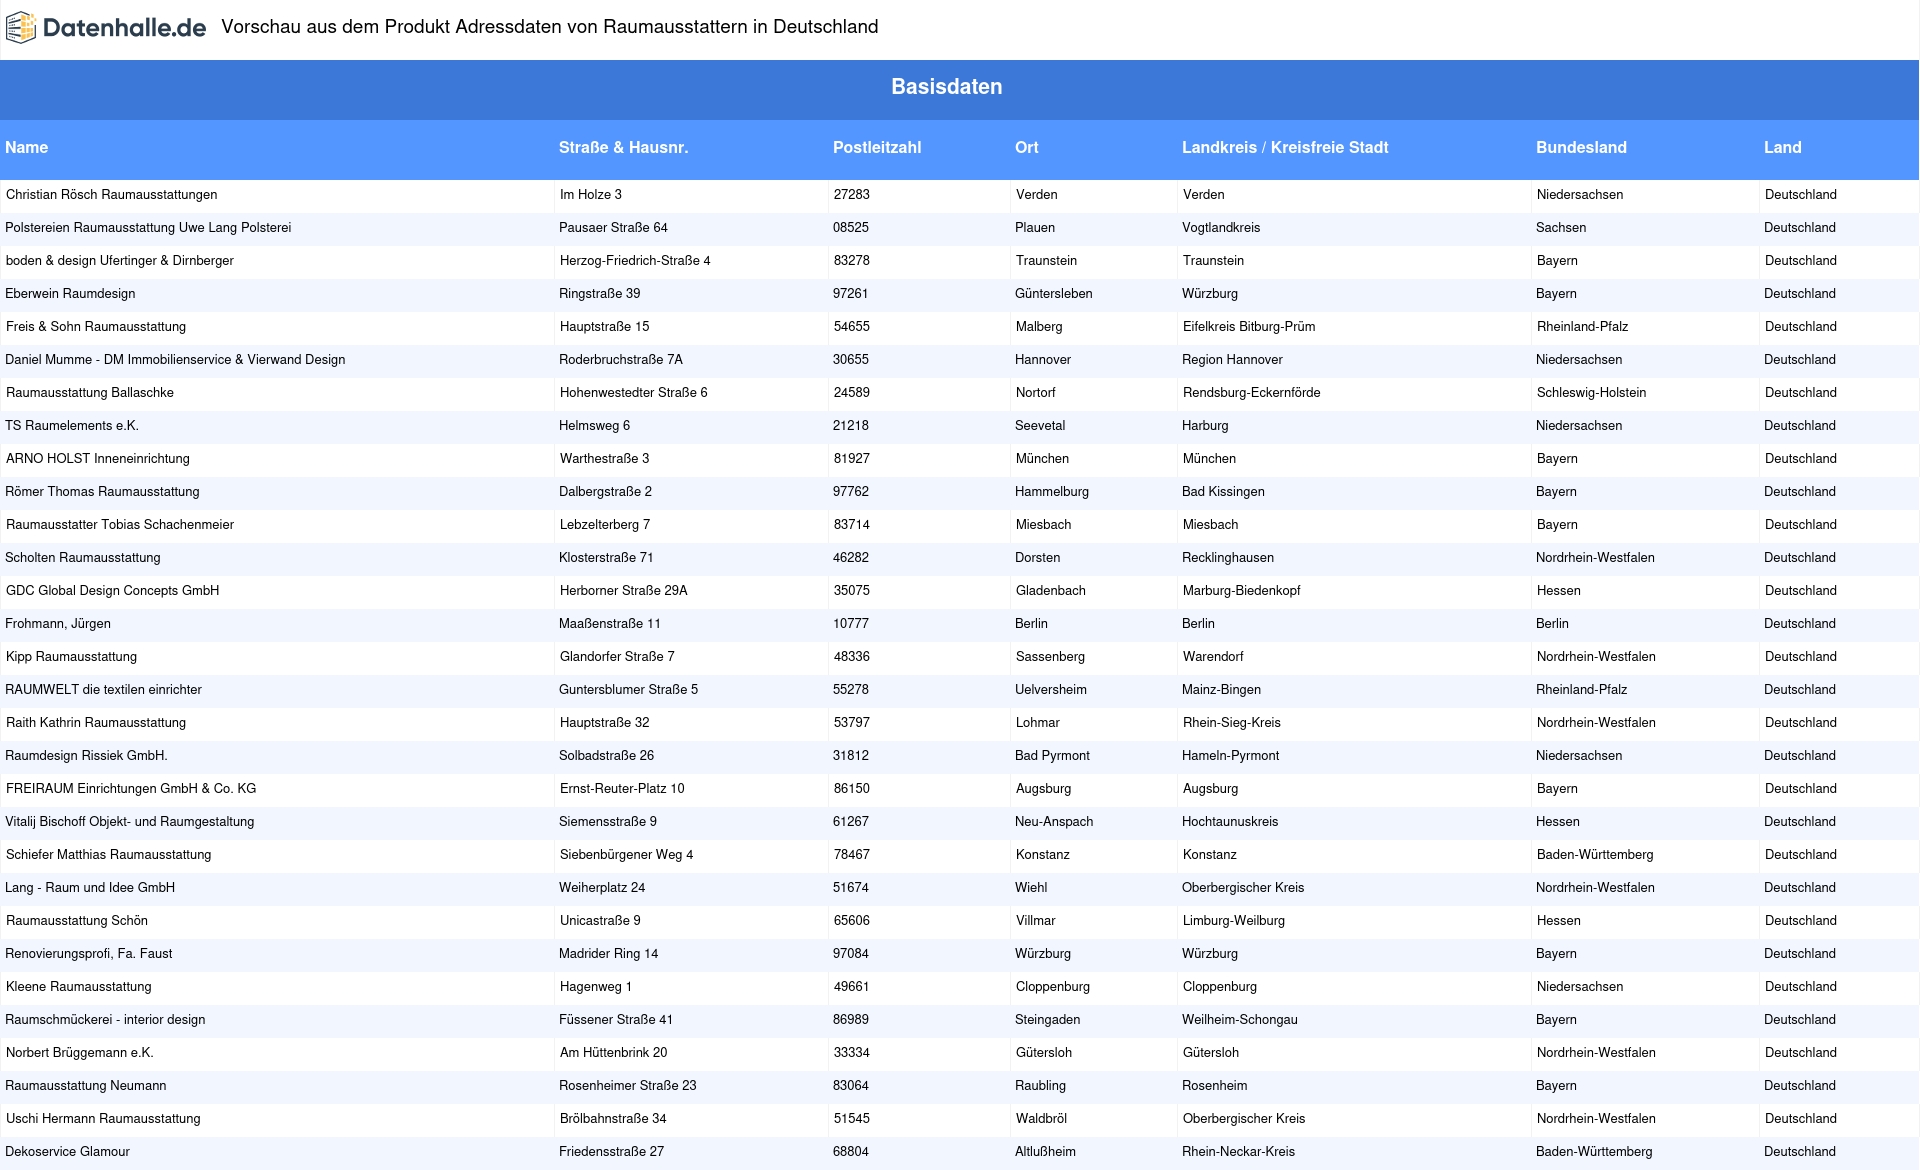Click Raumausstattung Ballaschke name
This screenshot has height=1170, width=1920.
[90, 393]
